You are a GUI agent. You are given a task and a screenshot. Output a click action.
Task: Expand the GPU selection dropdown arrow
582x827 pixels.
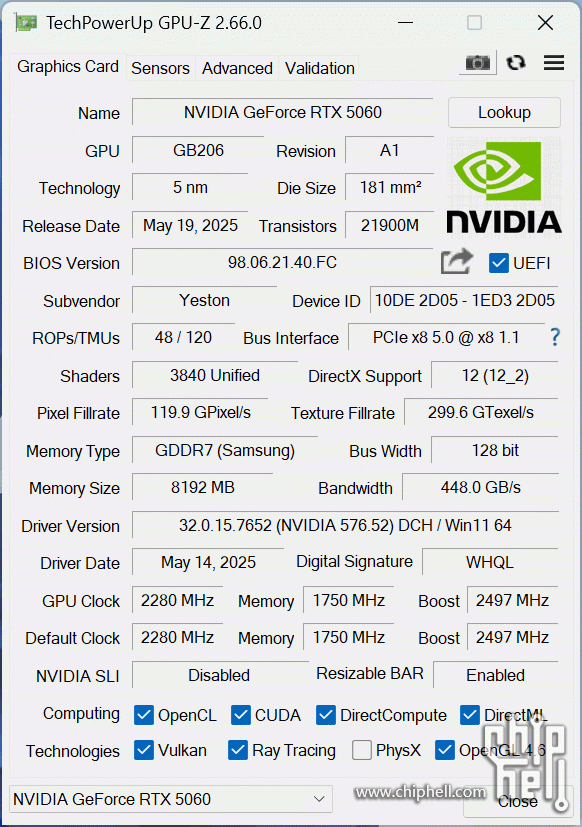tap(319, 799)
